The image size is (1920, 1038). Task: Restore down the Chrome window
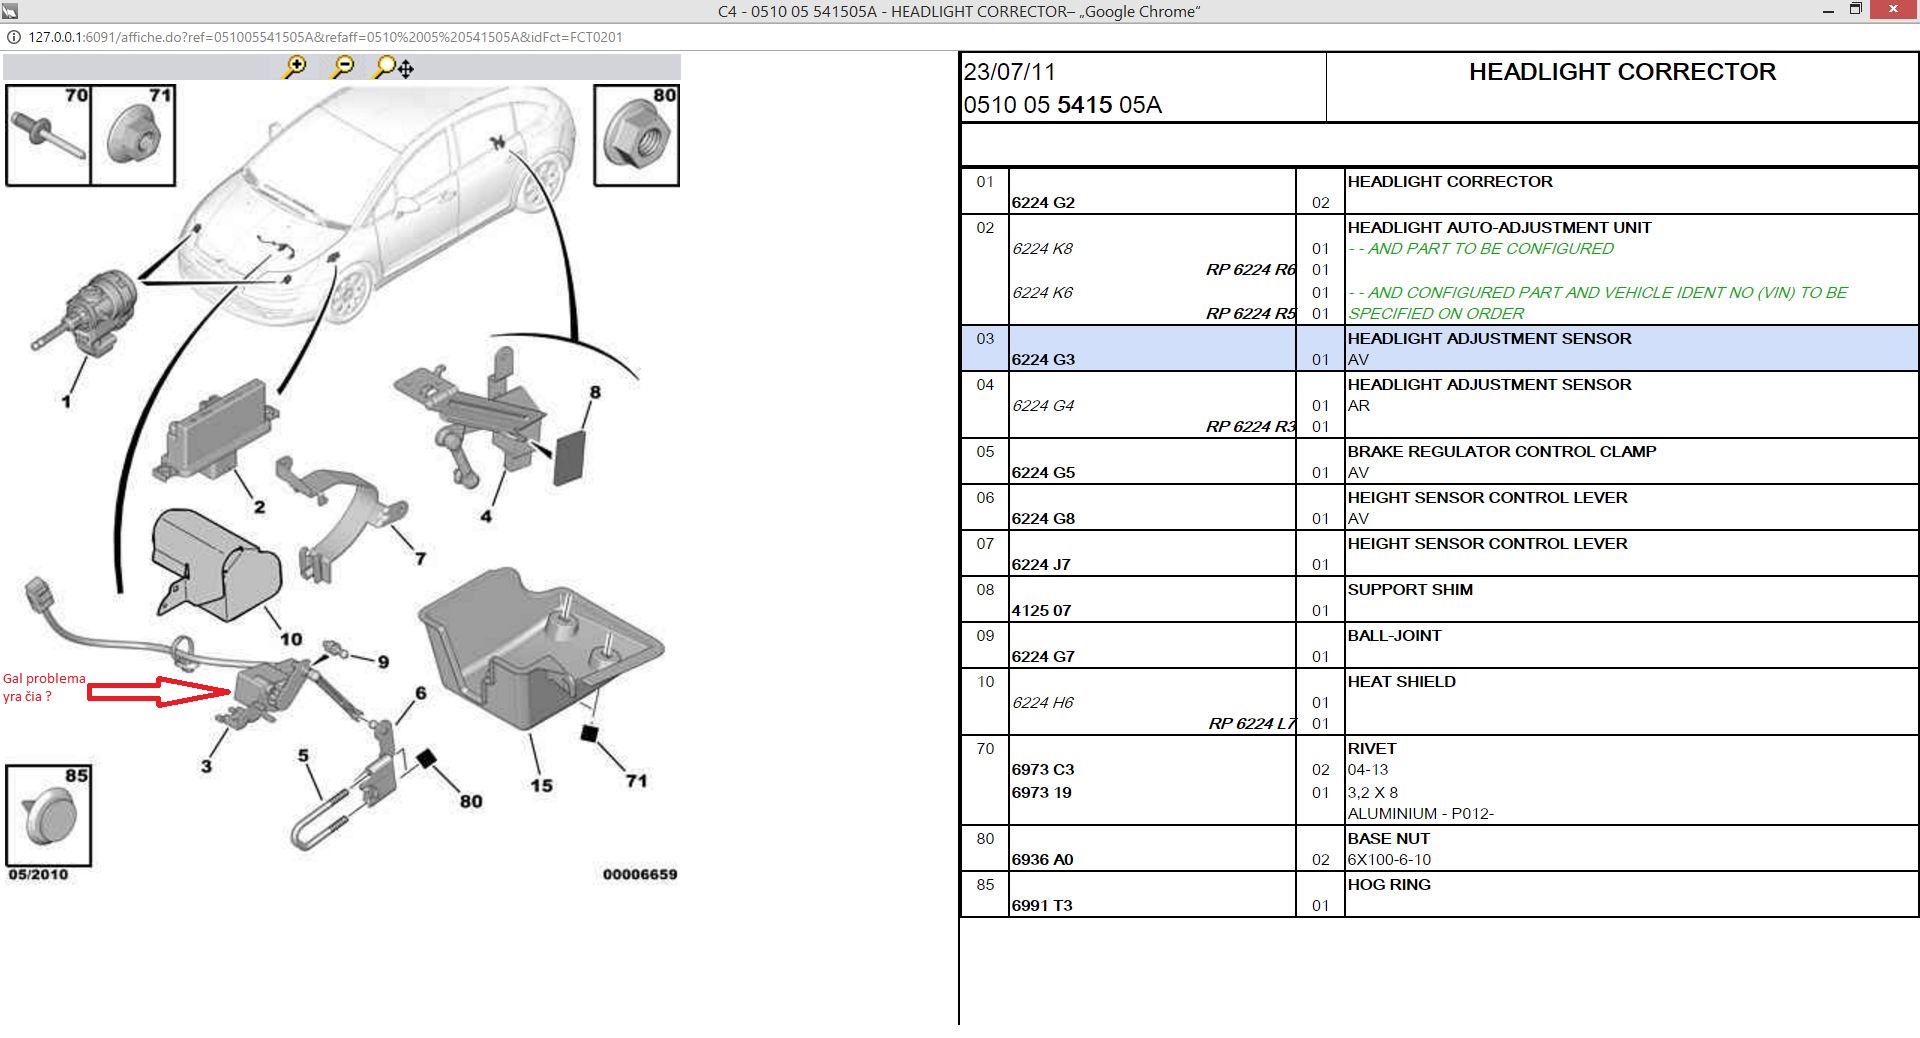(x=1855, y=10)
